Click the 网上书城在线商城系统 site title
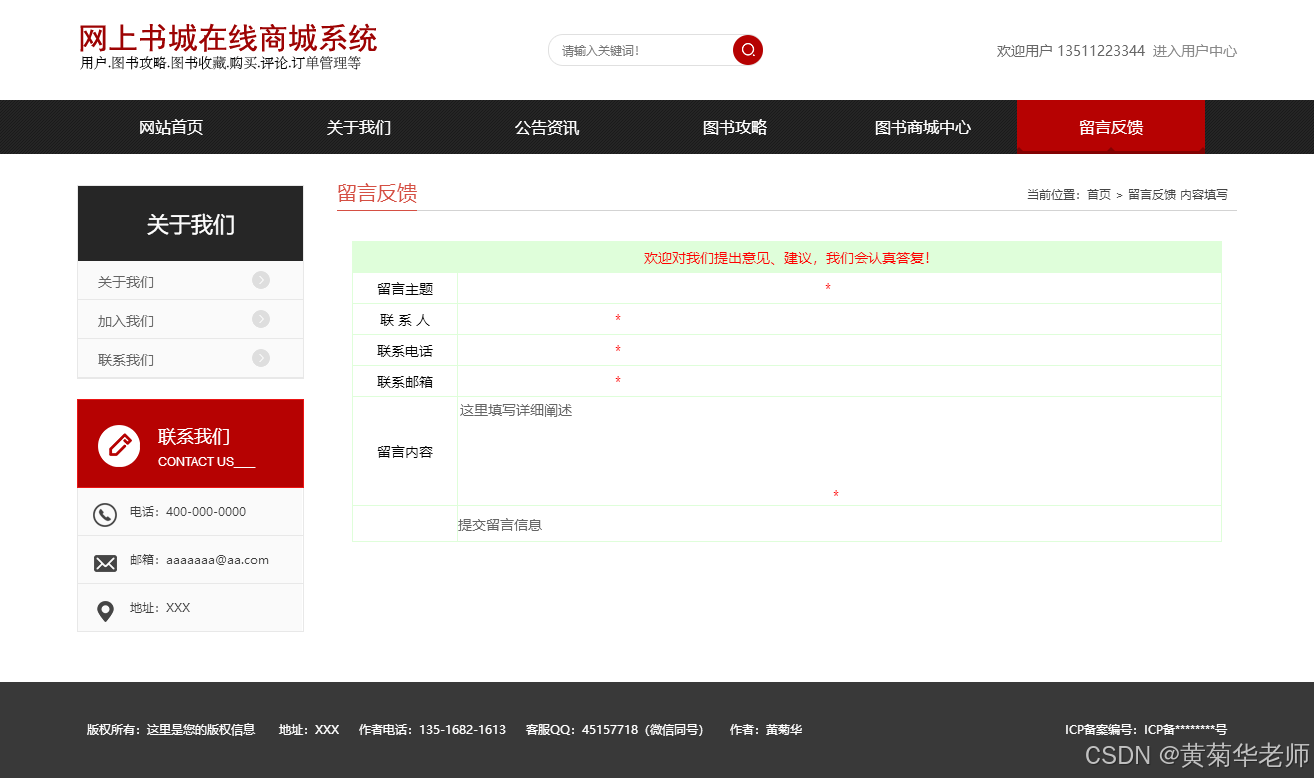The image size is (1314, 778). click(228, 39)
